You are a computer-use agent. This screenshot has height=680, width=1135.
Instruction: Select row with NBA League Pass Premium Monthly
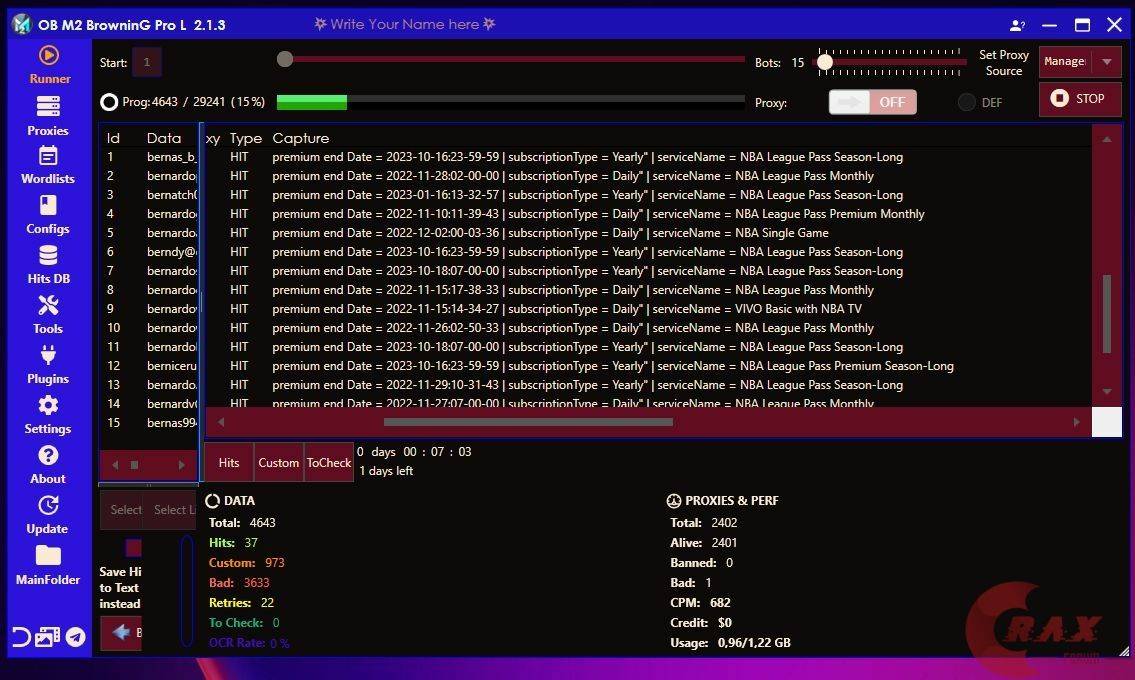[648, 214]
